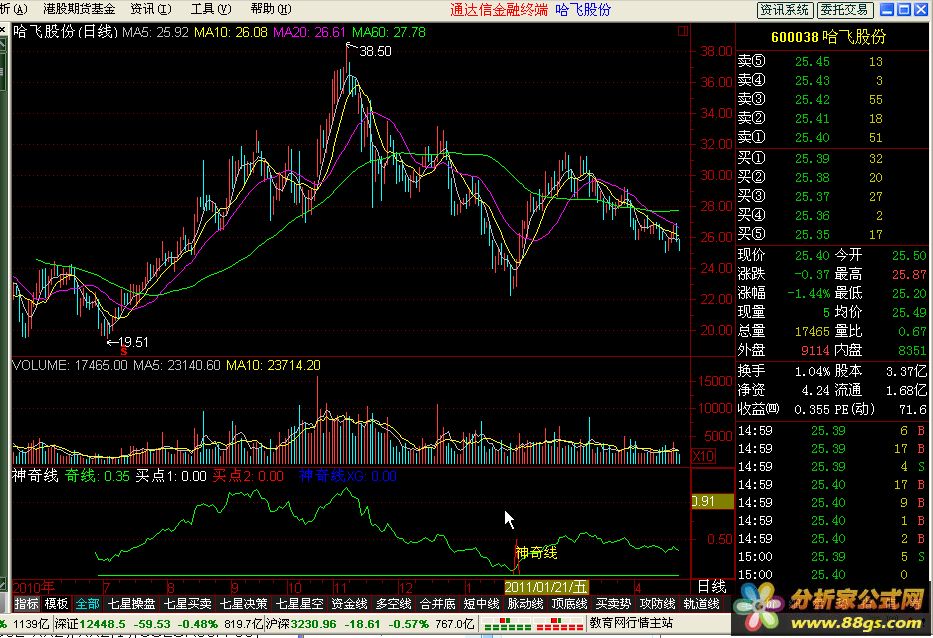Click the green connection signal bars indicator
This screenshot has height=638, width=933.
tap(506, 624)
